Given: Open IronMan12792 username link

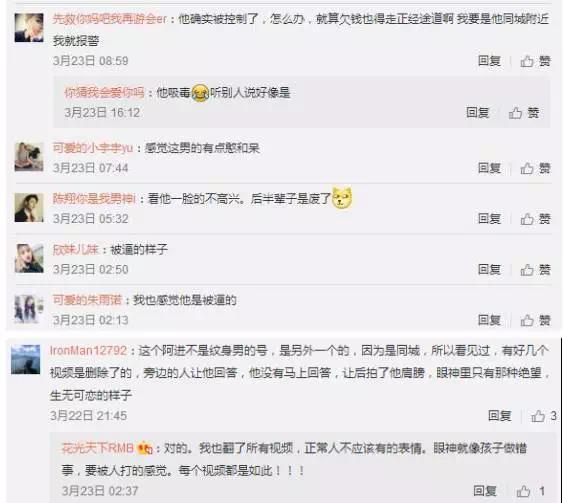Looking at the screenshot, I should tap(88, 350).
